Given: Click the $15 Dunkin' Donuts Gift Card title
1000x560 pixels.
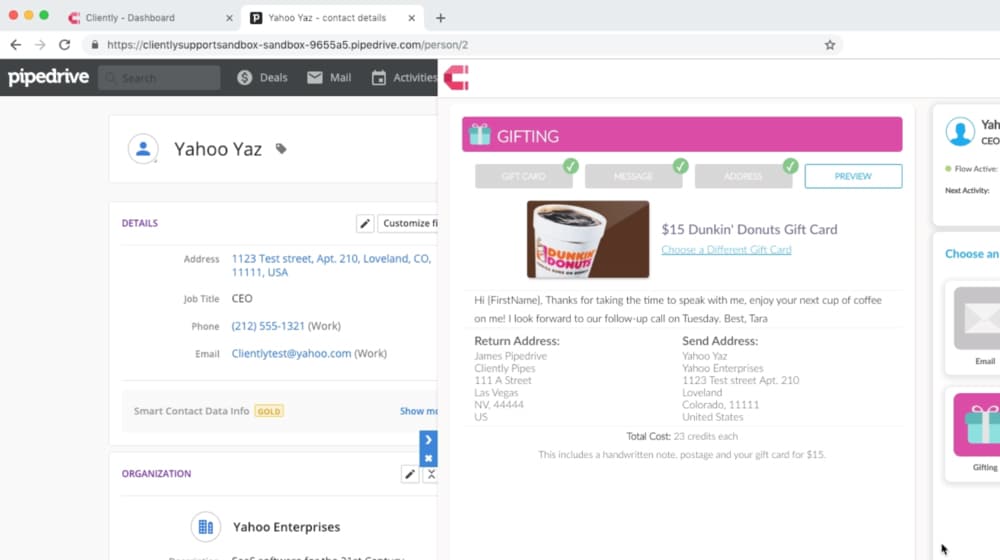Looking at the screenshot, I should coord(749,230).
